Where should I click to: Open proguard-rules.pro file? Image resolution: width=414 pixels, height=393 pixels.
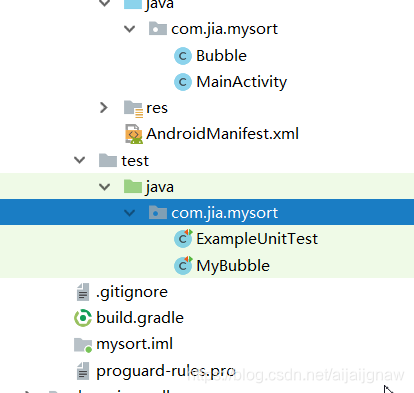click(x=166, y=371)
